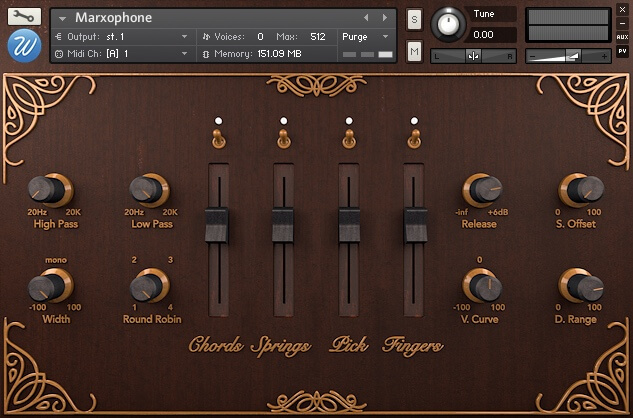This screenshot has height=418, width=633.
Task: Decrease volume with minus button
Action: [533, 57]
